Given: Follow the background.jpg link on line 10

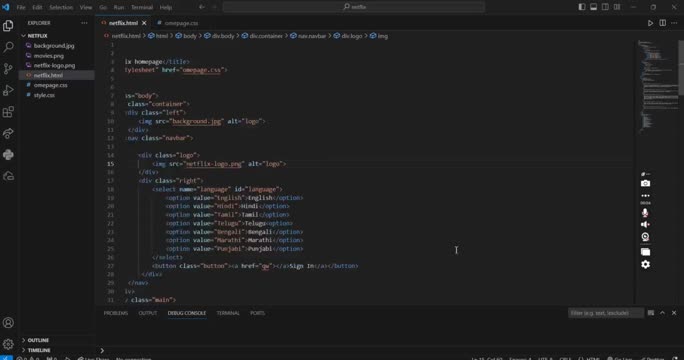Looking at the screenshot, I should [197, 121].
